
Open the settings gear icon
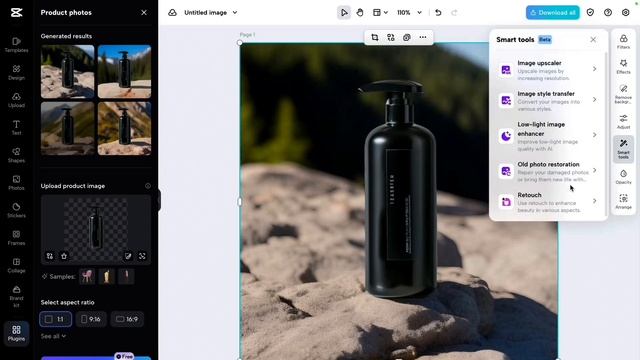625,13
